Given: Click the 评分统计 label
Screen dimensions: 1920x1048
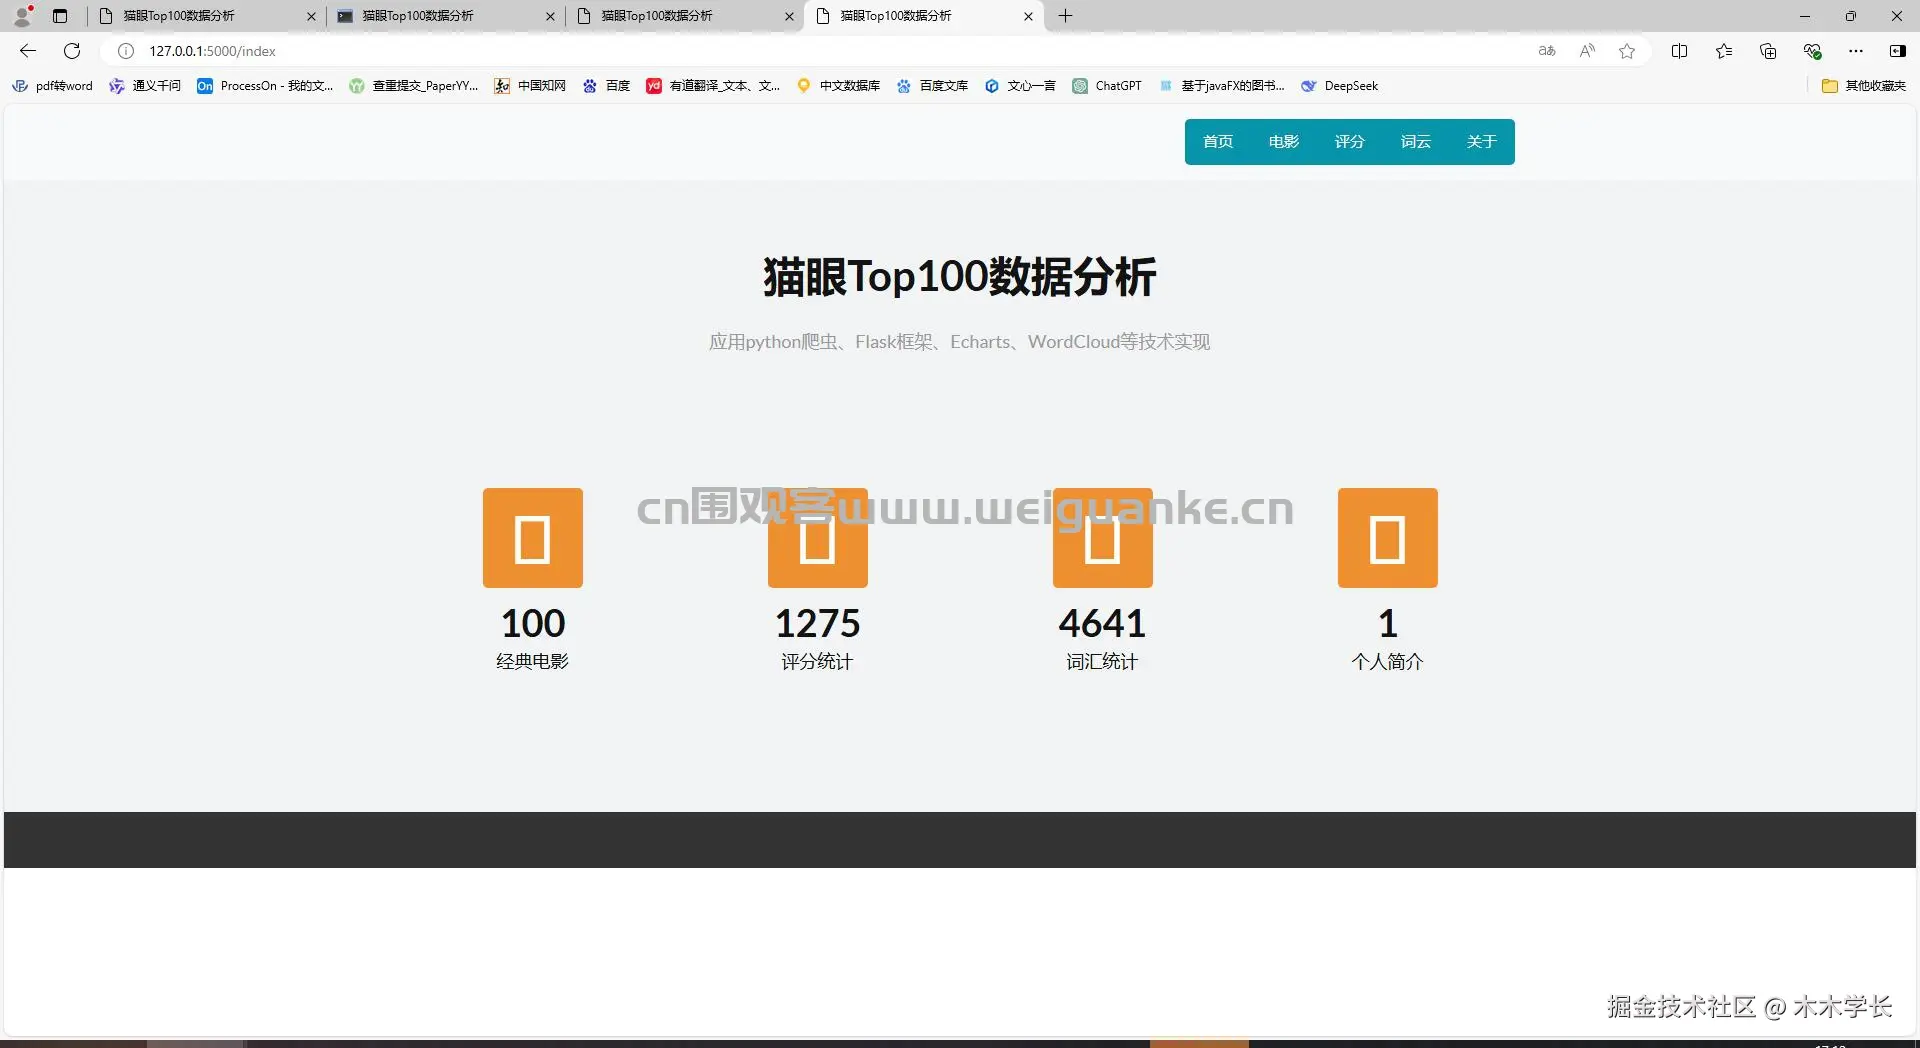Looking at the screenshot, I should (x=818, y=662).
